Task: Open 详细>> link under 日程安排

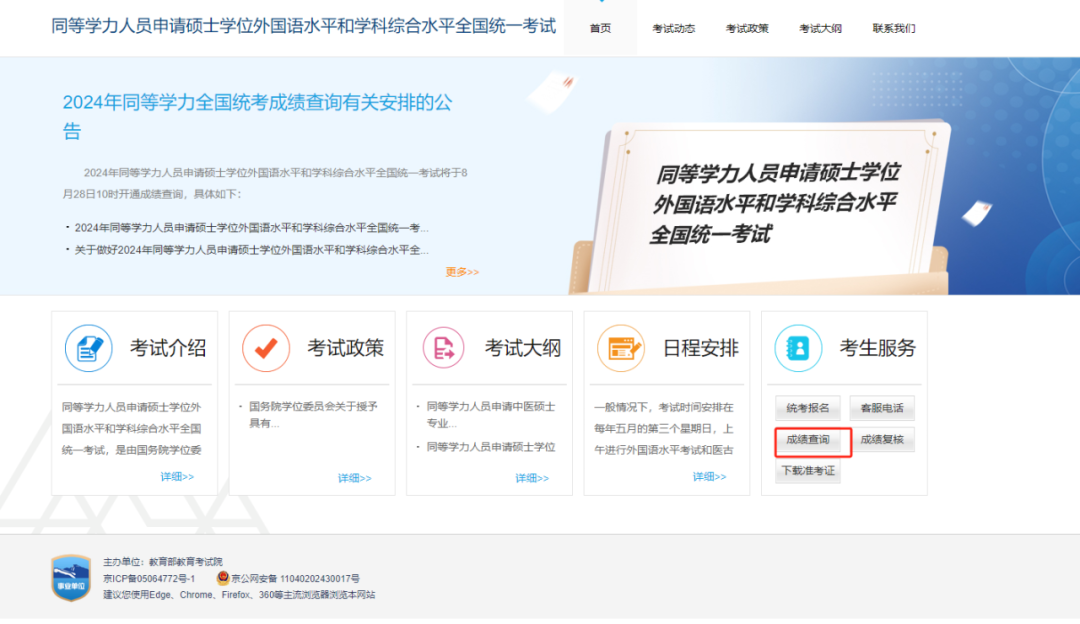Action: pyautogui.click(x=709, y=477)
